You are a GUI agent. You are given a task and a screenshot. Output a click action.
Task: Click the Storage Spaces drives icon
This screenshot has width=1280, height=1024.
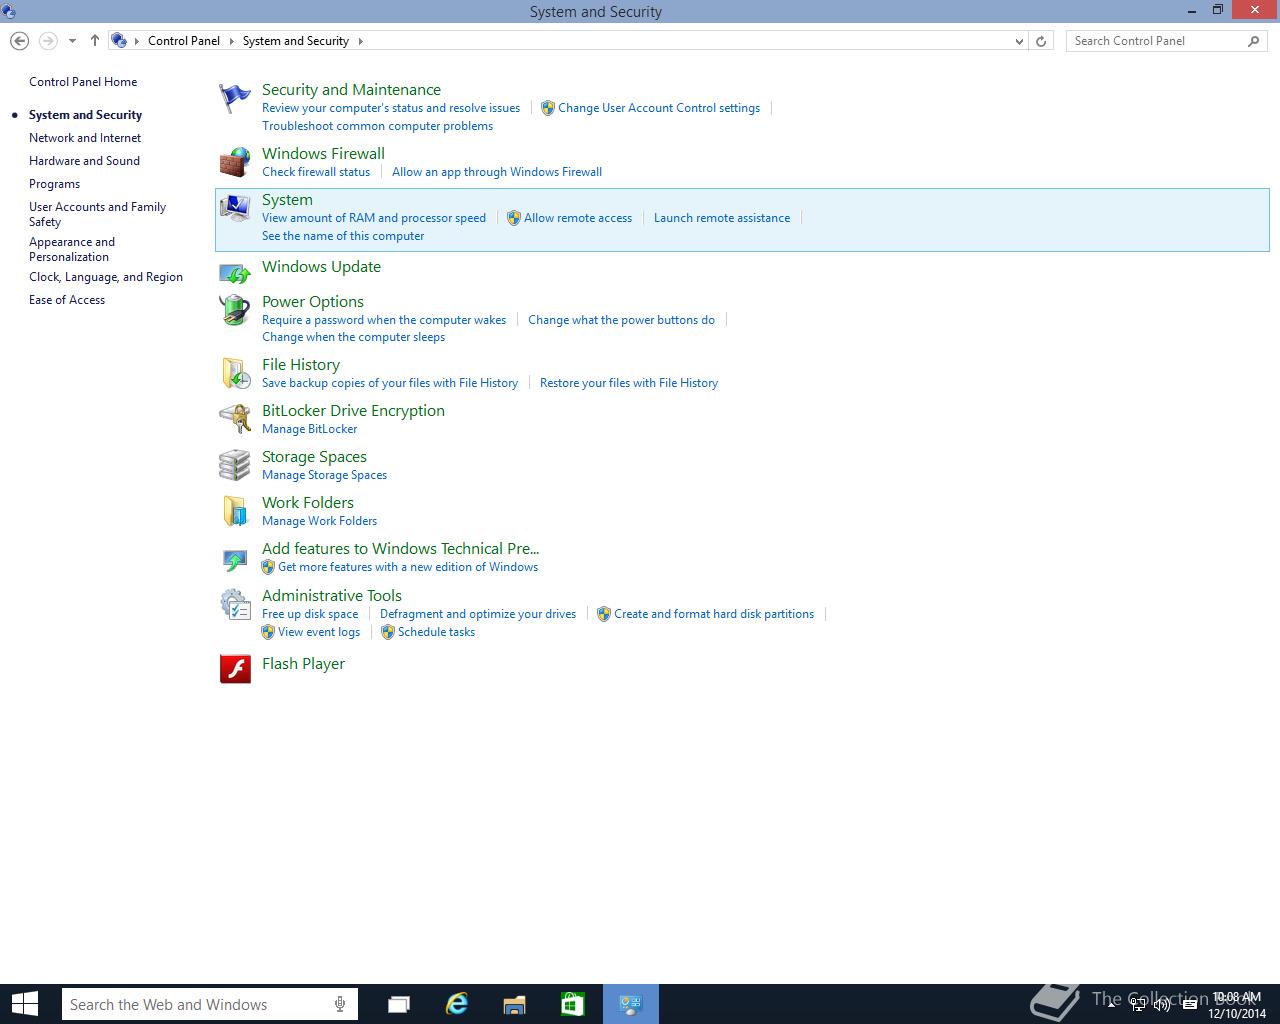(235, 465)
